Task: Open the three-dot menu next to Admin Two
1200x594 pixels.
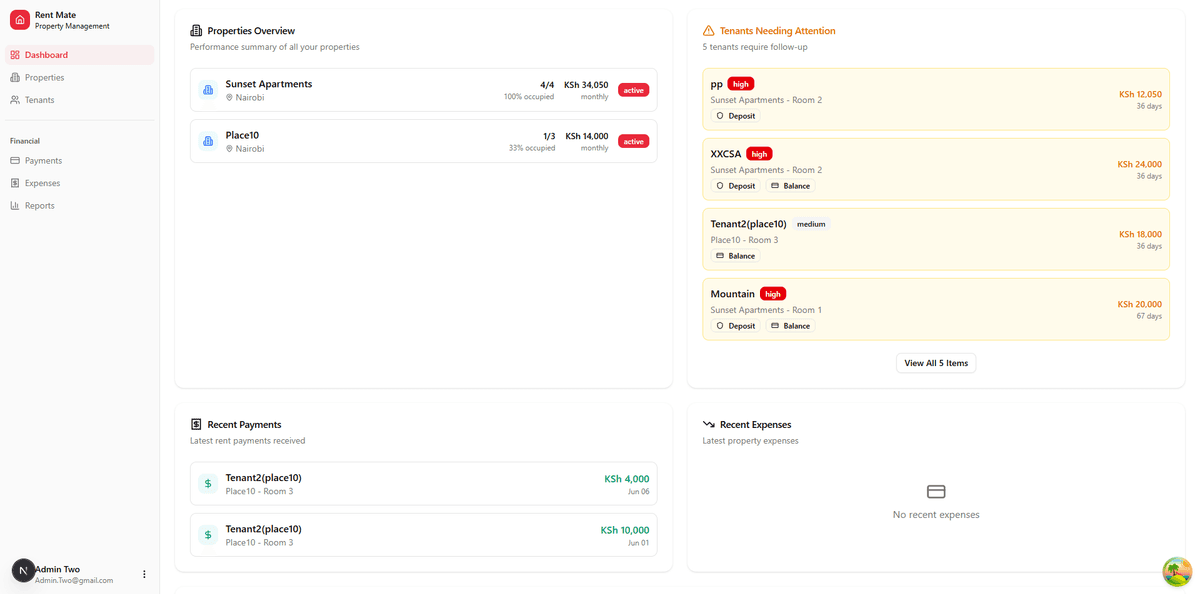Action: [x=144, y=573]
